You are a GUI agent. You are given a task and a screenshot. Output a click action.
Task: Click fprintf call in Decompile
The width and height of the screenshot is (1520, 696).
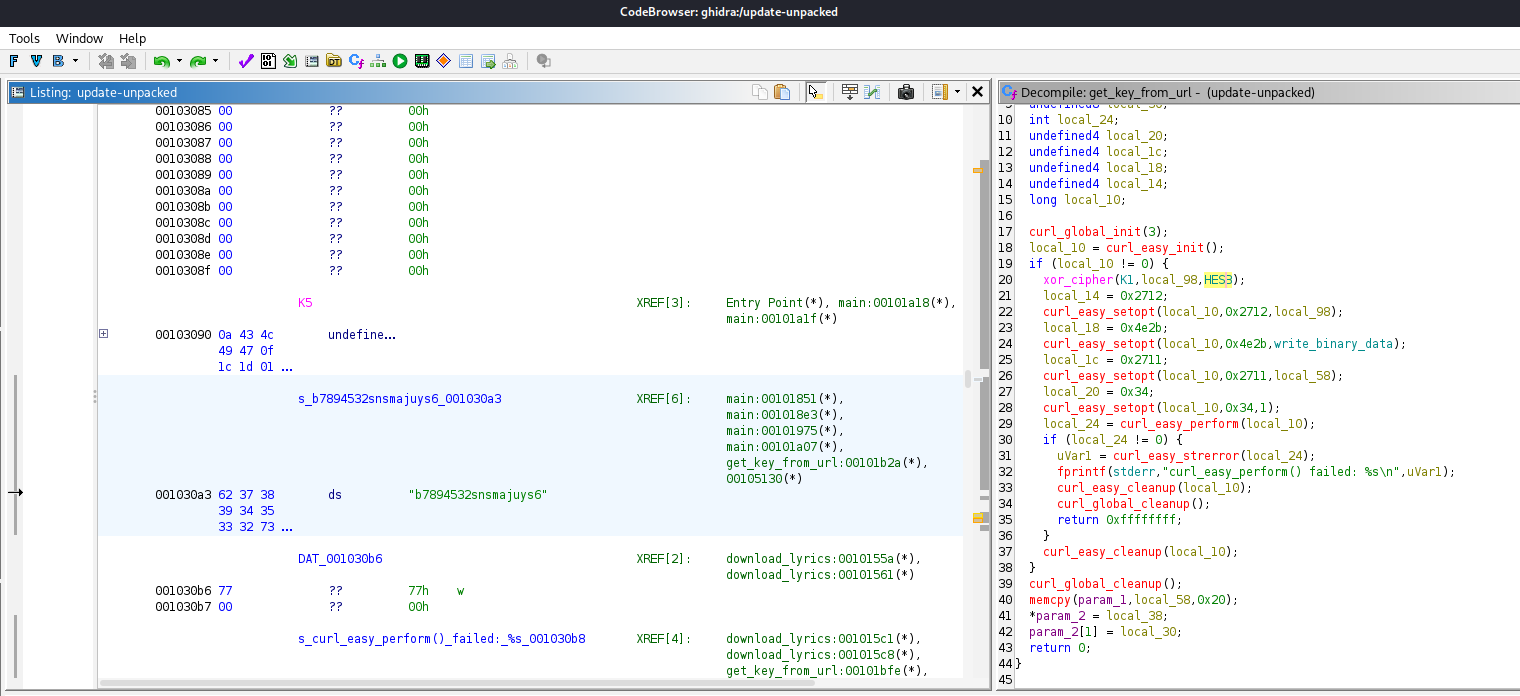(x=1081, y=472)
